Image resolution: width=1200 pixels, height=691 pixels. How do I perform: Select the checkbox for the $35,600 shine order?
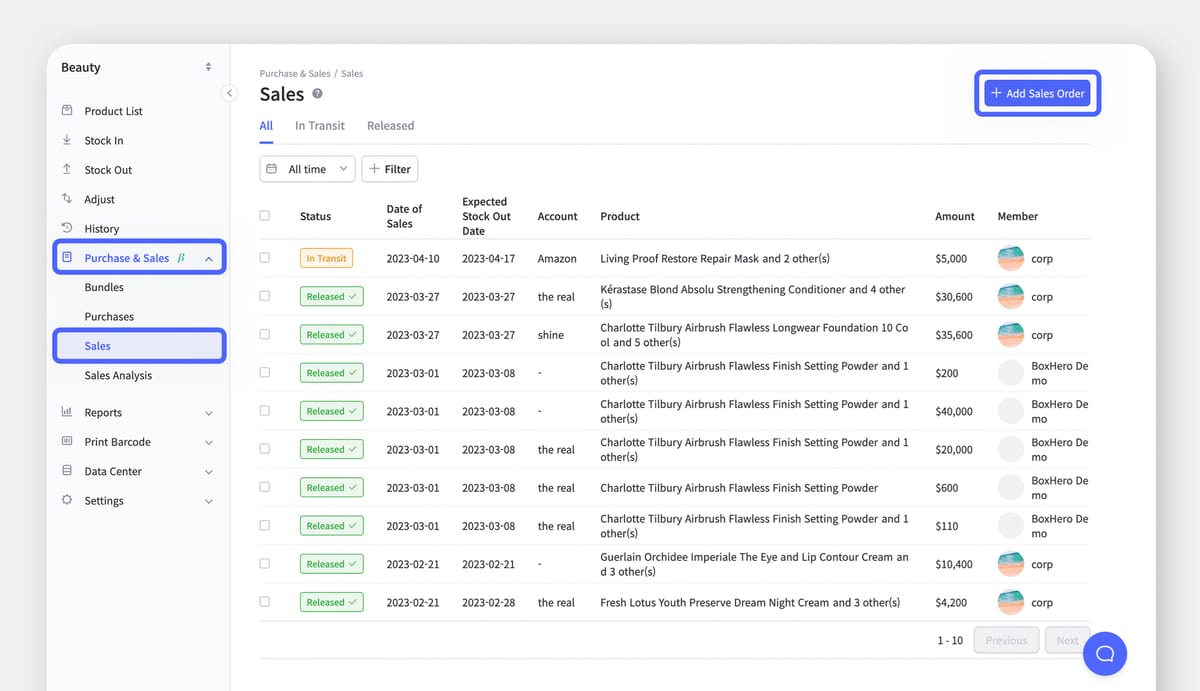coord(265,334)
